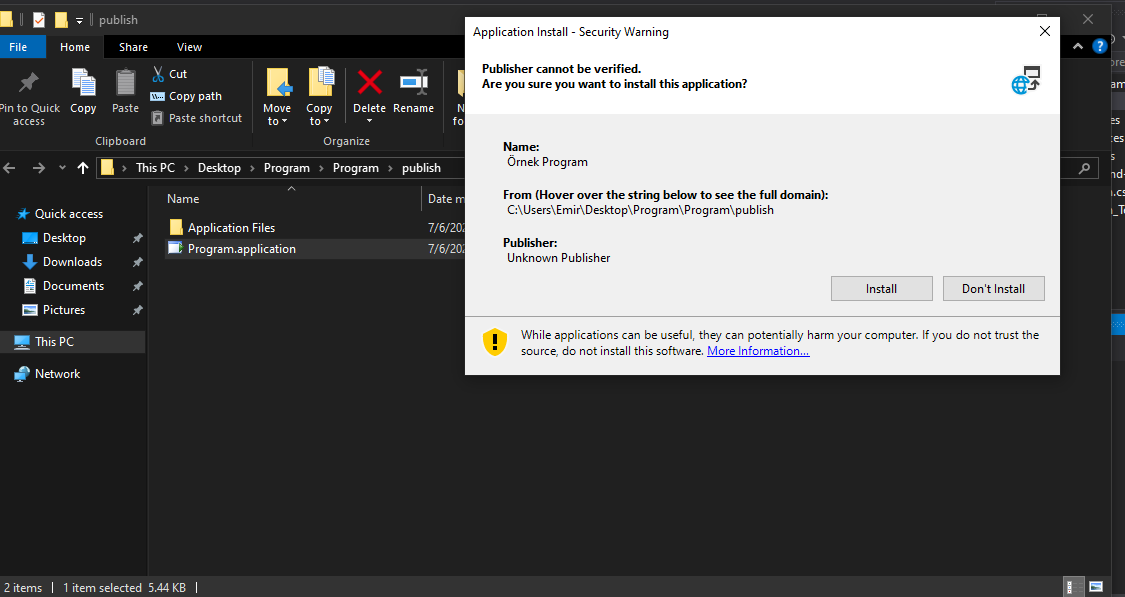Go forward with the Forward arrow
Image resolution: width=1125 pixels, height=597 pixels.
[x=39, y=168]
